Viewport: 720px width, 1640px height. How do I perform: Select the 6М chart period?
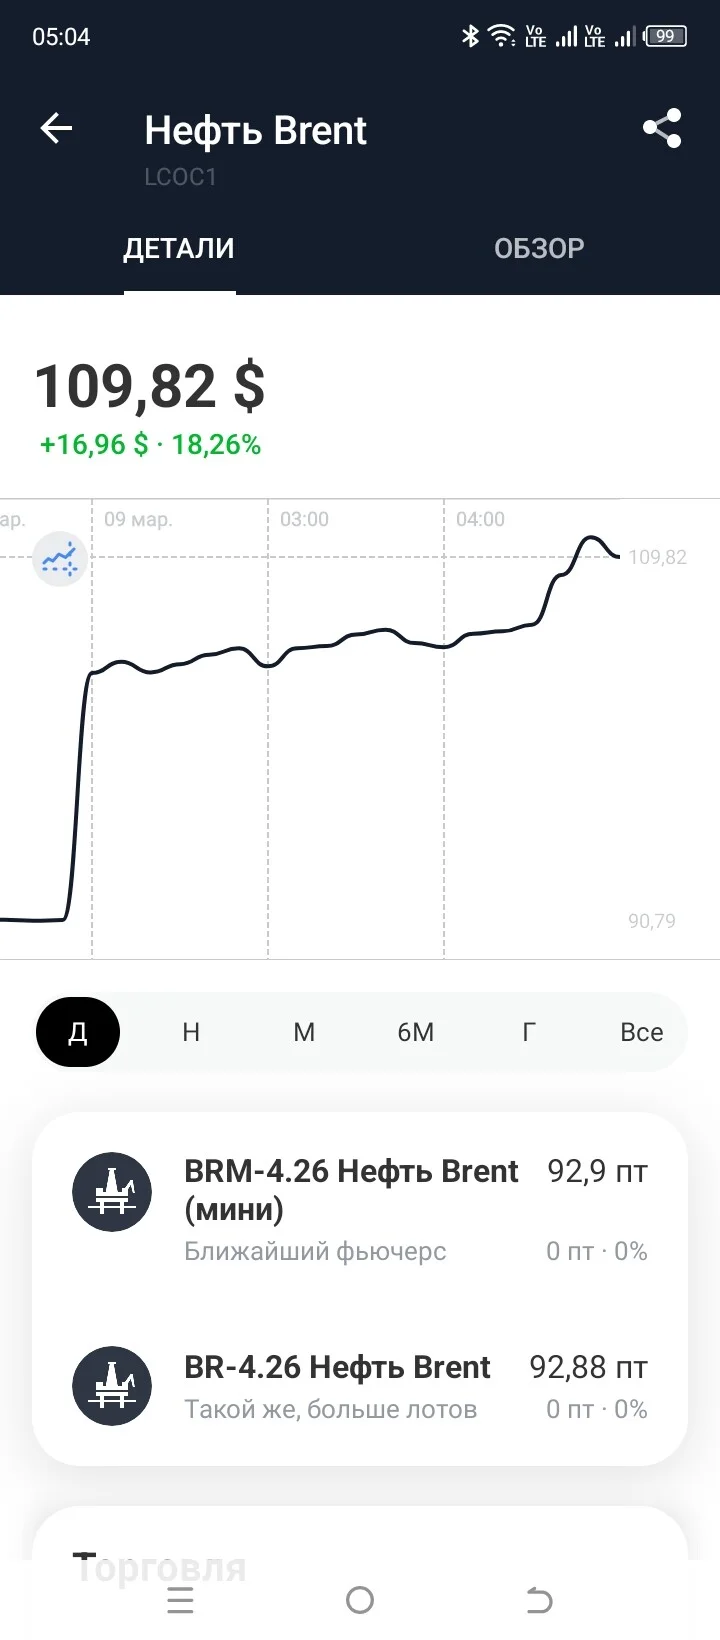[x=416, y=1032]
